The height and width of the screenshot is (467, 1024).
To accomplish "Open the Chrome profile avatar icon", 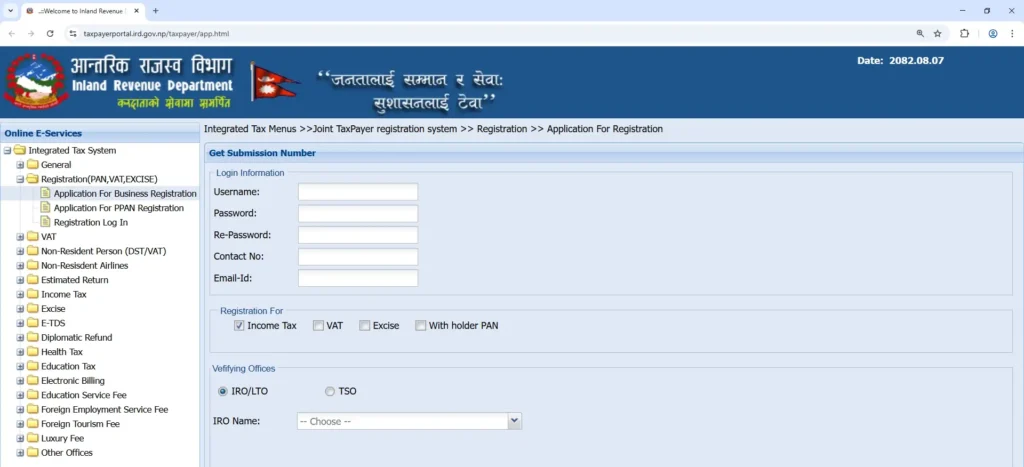I will 993,33.
